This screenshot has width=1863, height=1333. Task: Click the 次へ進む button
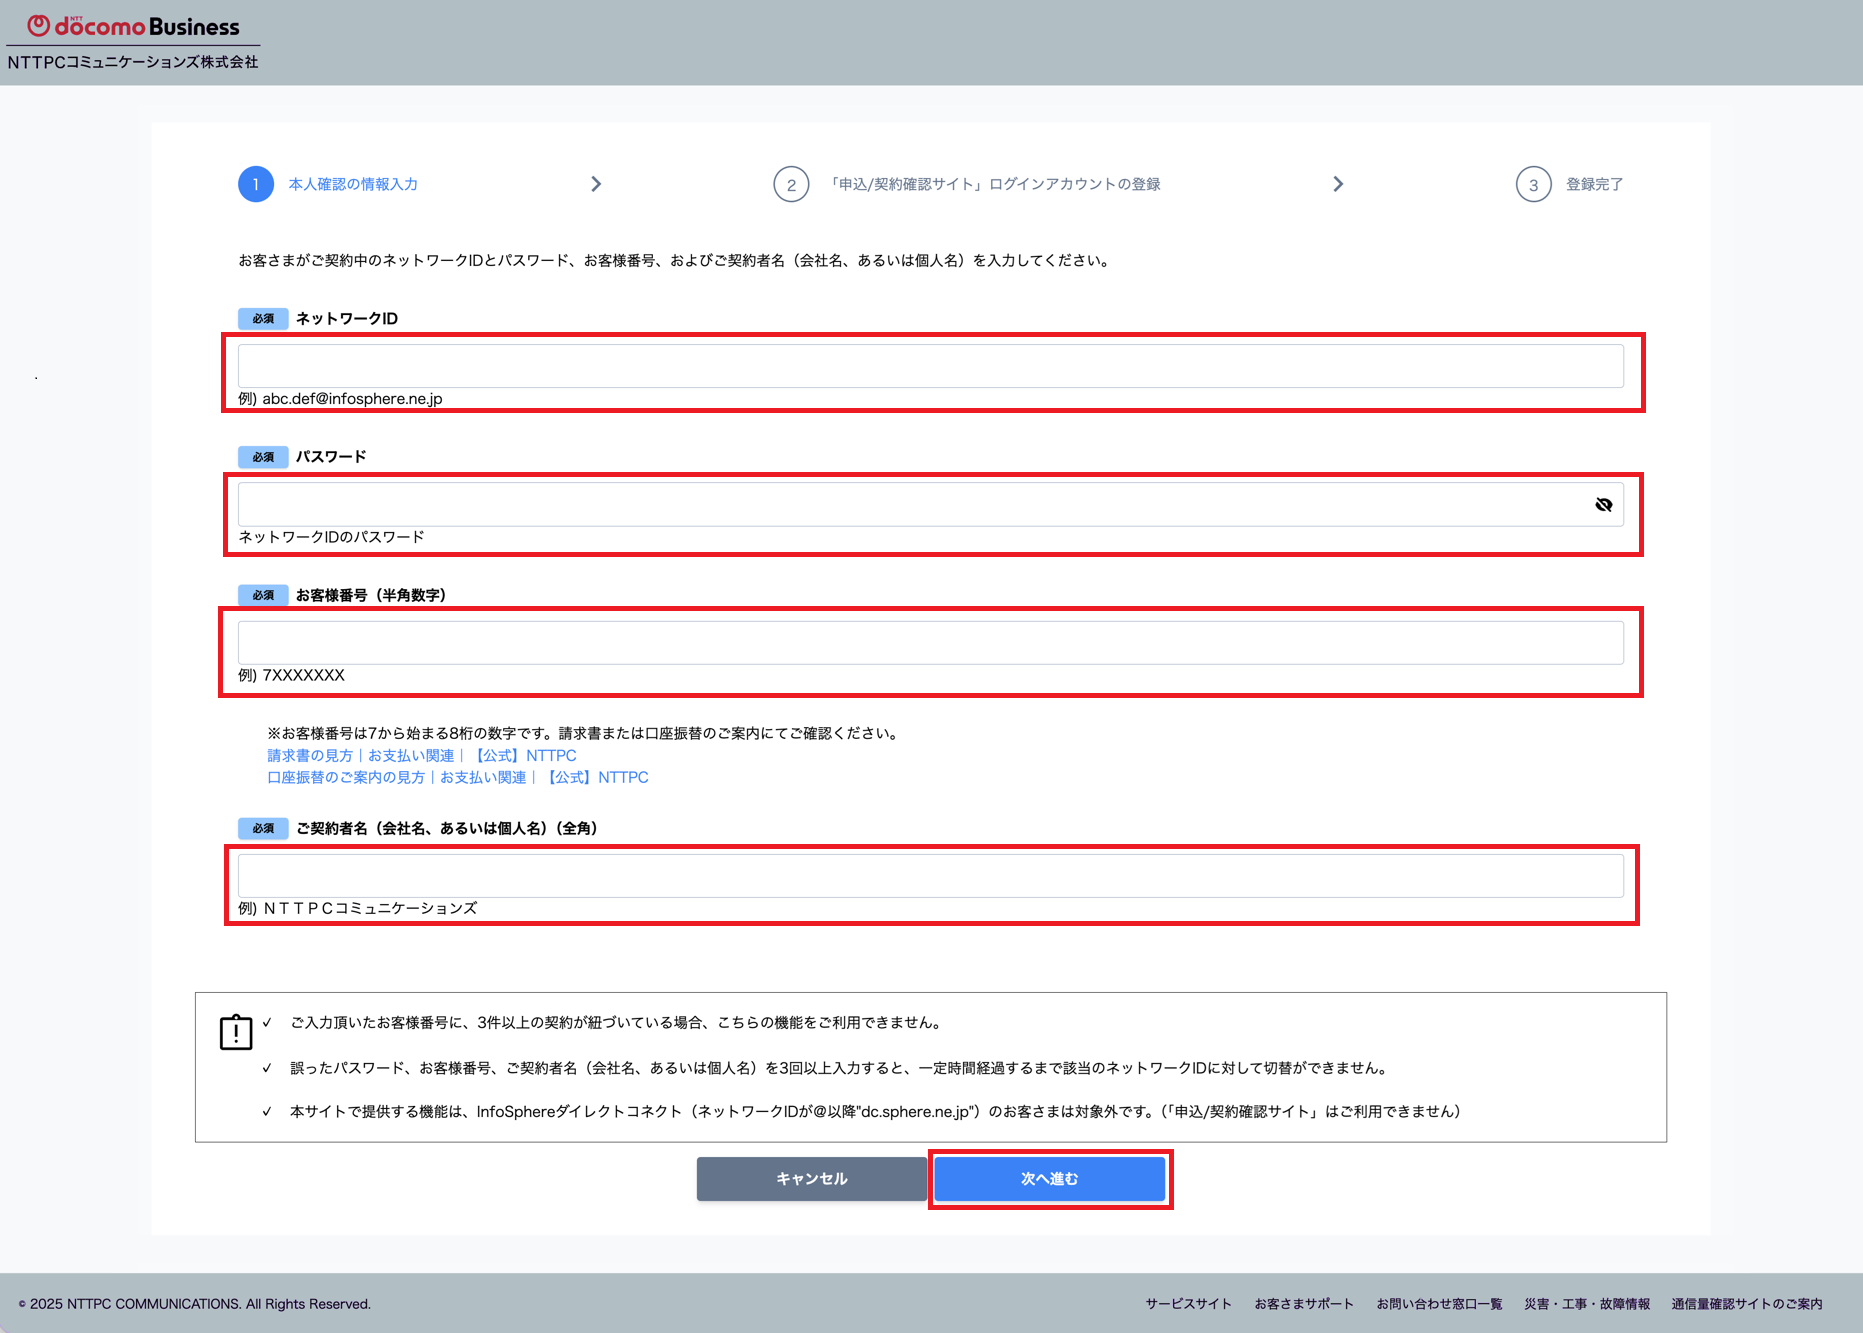[1050, 1179]
